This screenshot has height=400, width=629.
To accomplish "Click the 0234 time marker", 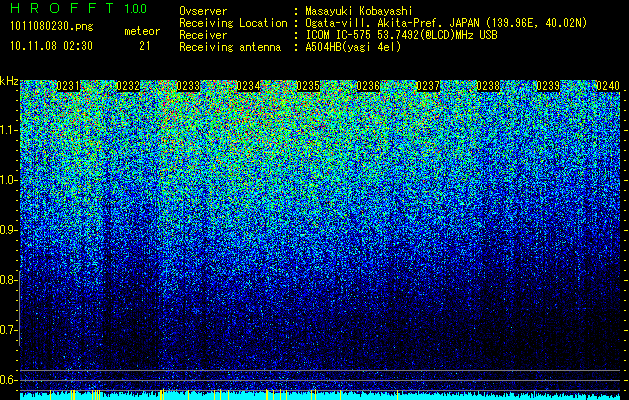I will 248,86.
